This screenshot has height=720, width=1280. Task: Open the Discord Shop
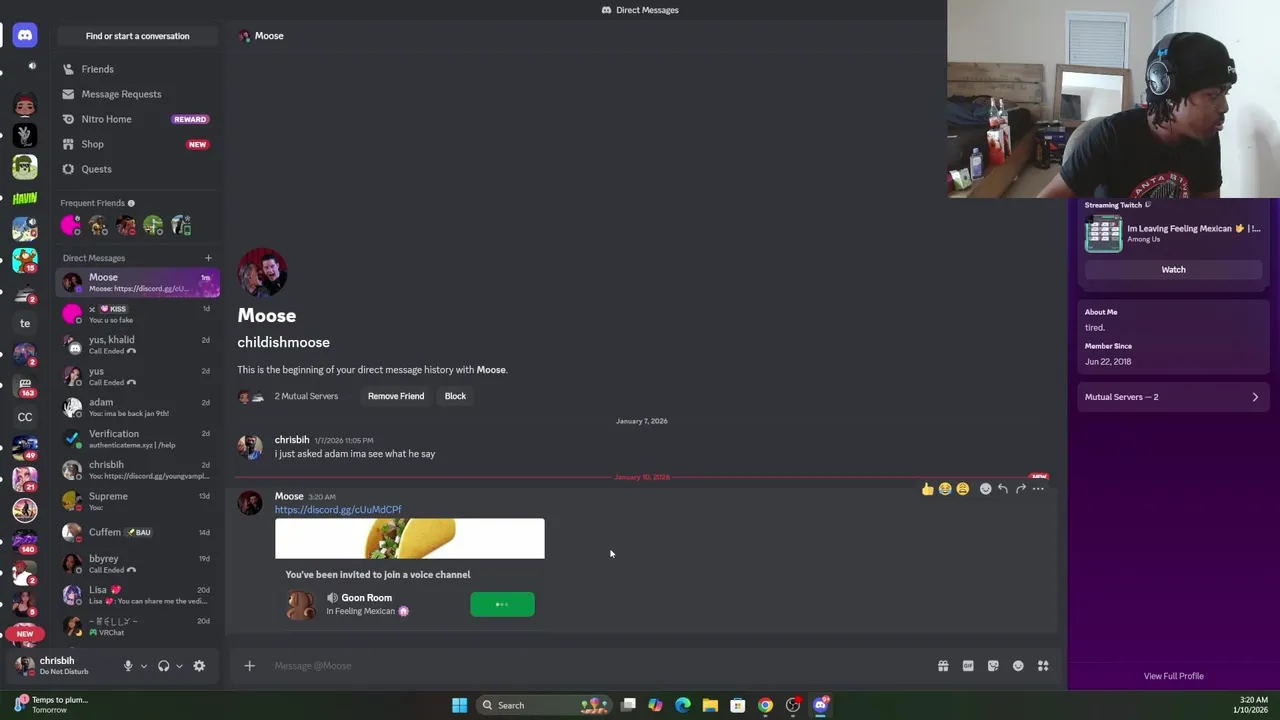point(138,144)
